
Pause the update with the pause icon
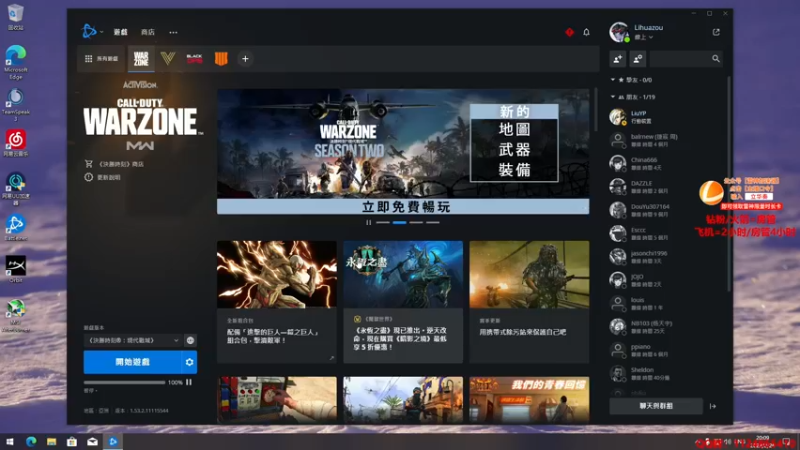pyautogui.click(x=189, y=382)
